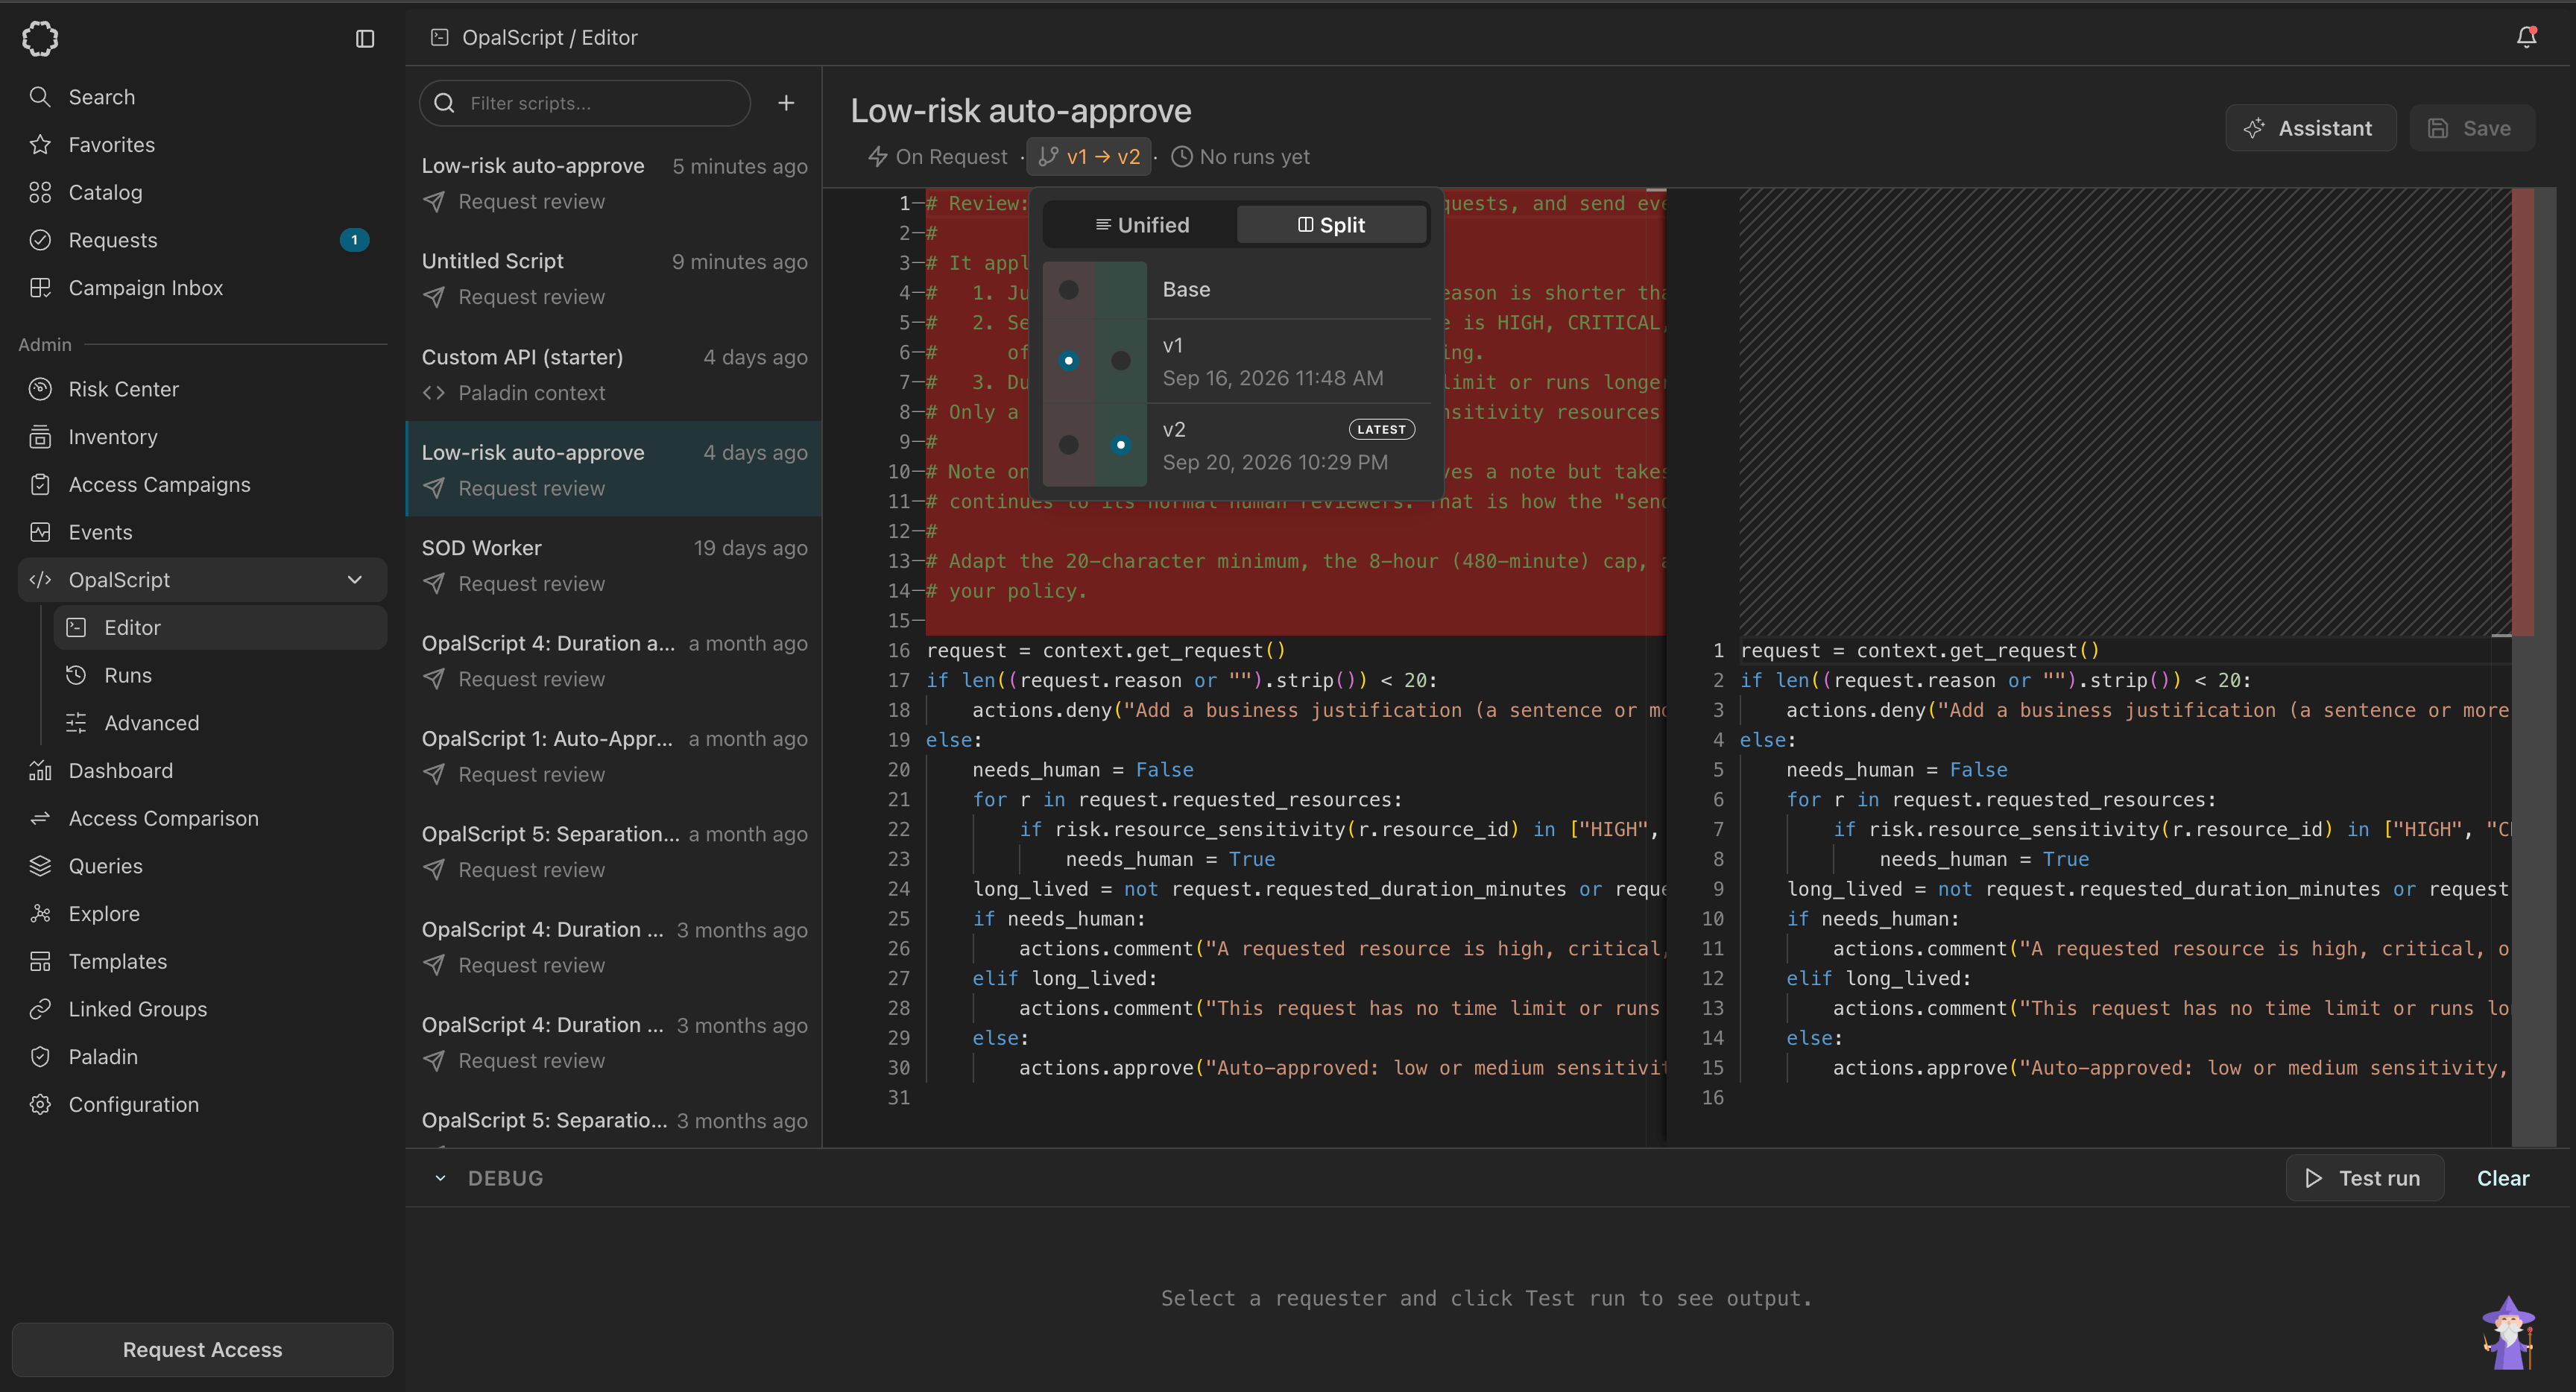
Task: Open Access Comparison
Action: click(x=202, y=819)
